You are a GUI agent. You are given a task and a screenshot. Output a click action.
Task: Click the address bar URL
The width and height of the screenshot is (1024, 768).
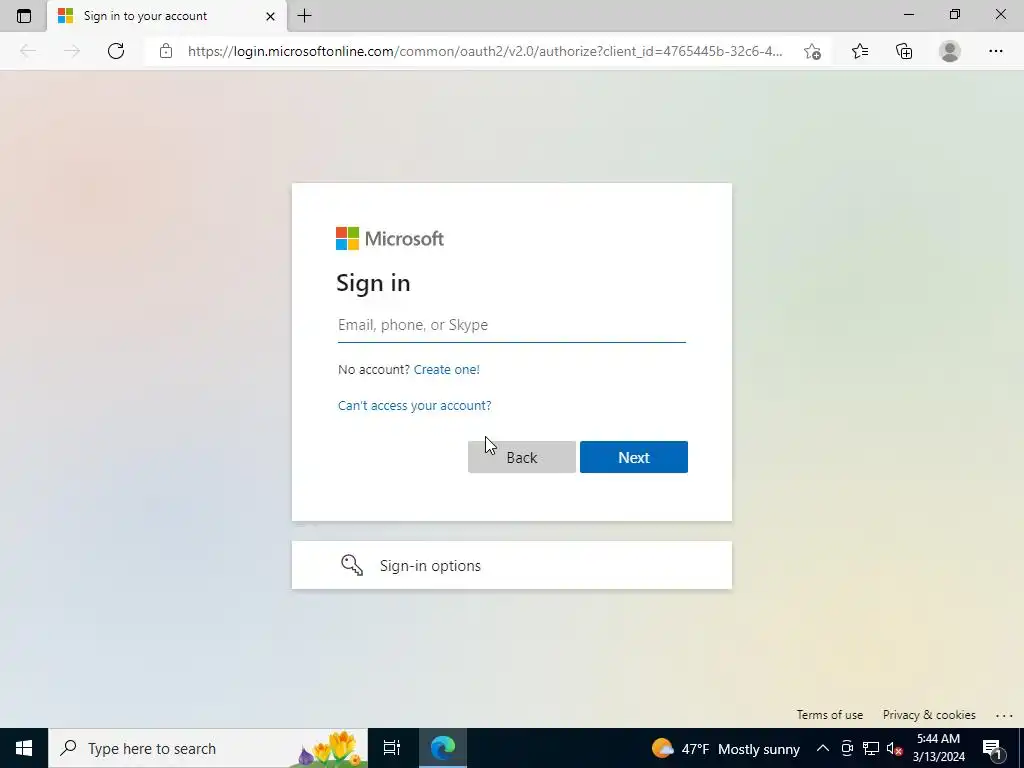pyautogui.click(x=485, y=51)
